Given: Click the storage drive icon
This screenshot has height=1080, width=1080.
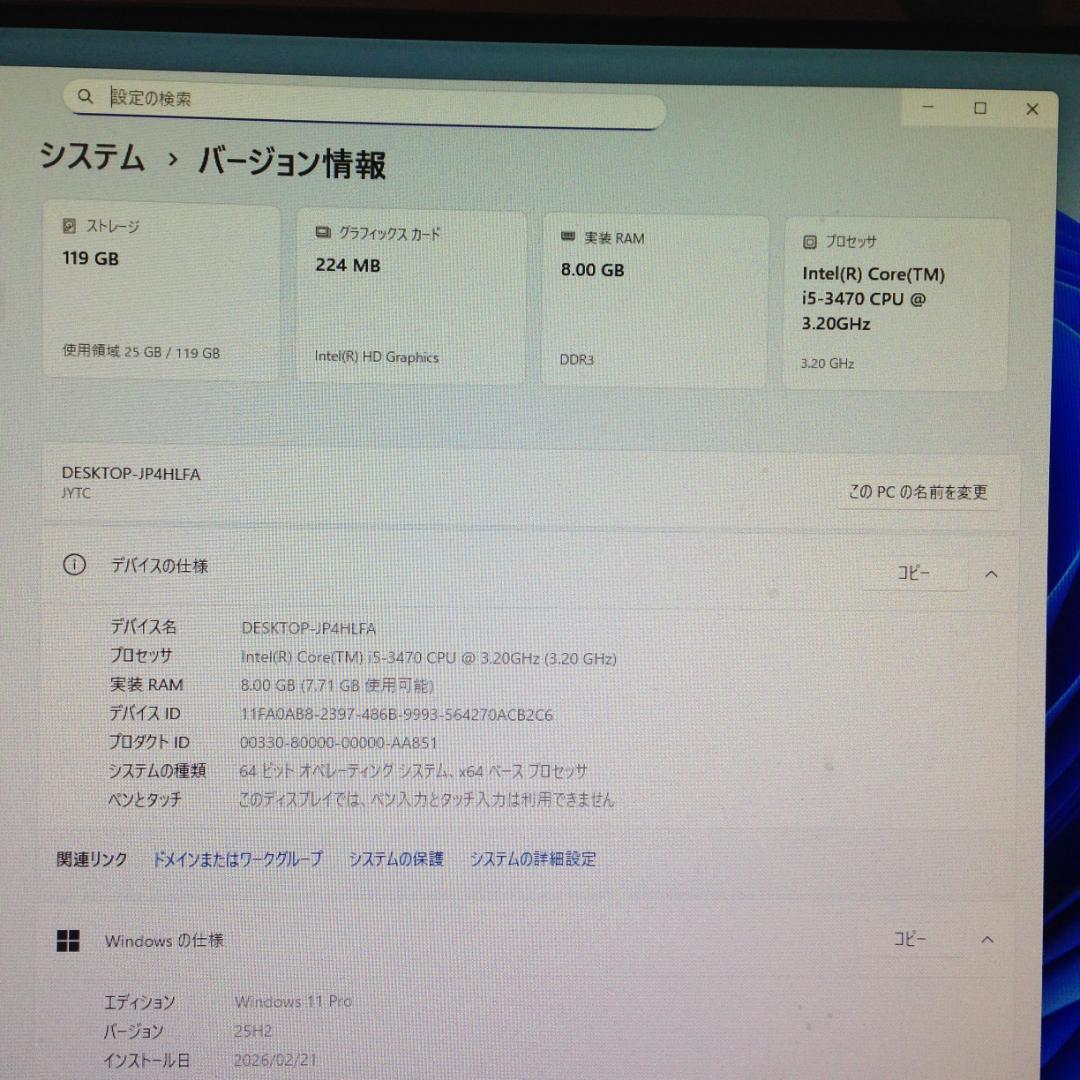Looking at the screenshot, I should 69,225.
